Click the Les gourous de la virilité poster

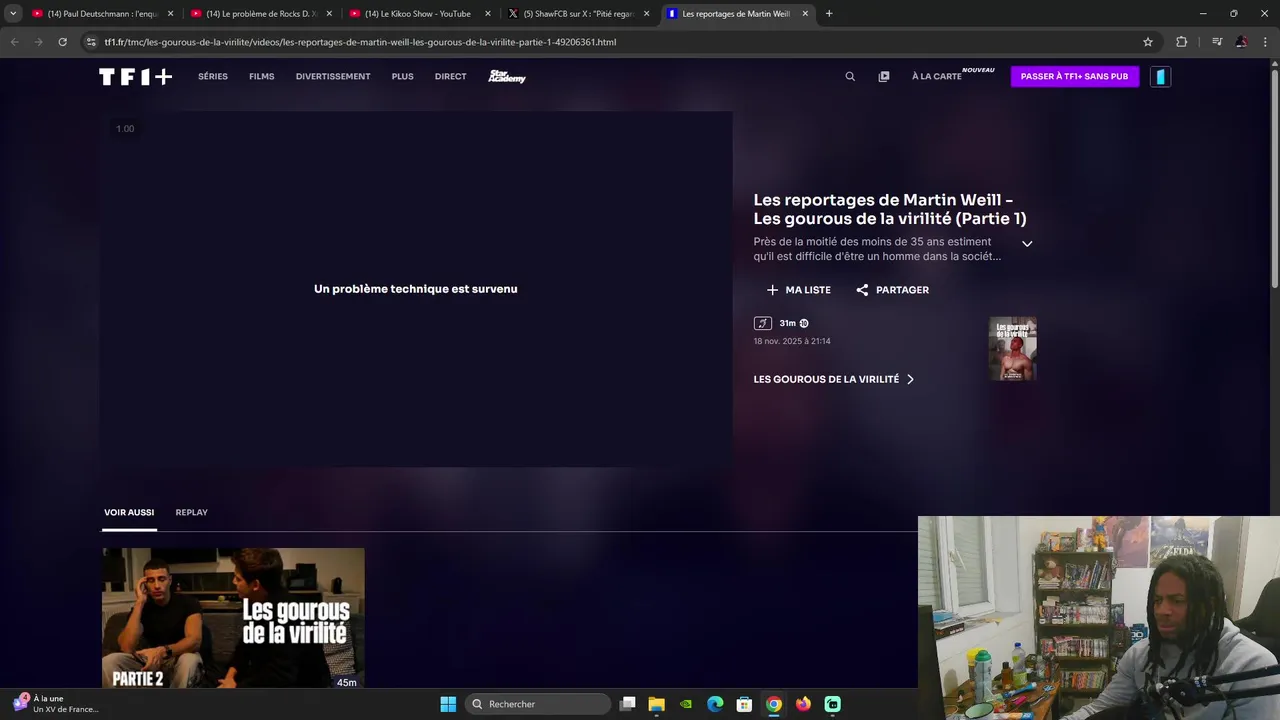1013,348
